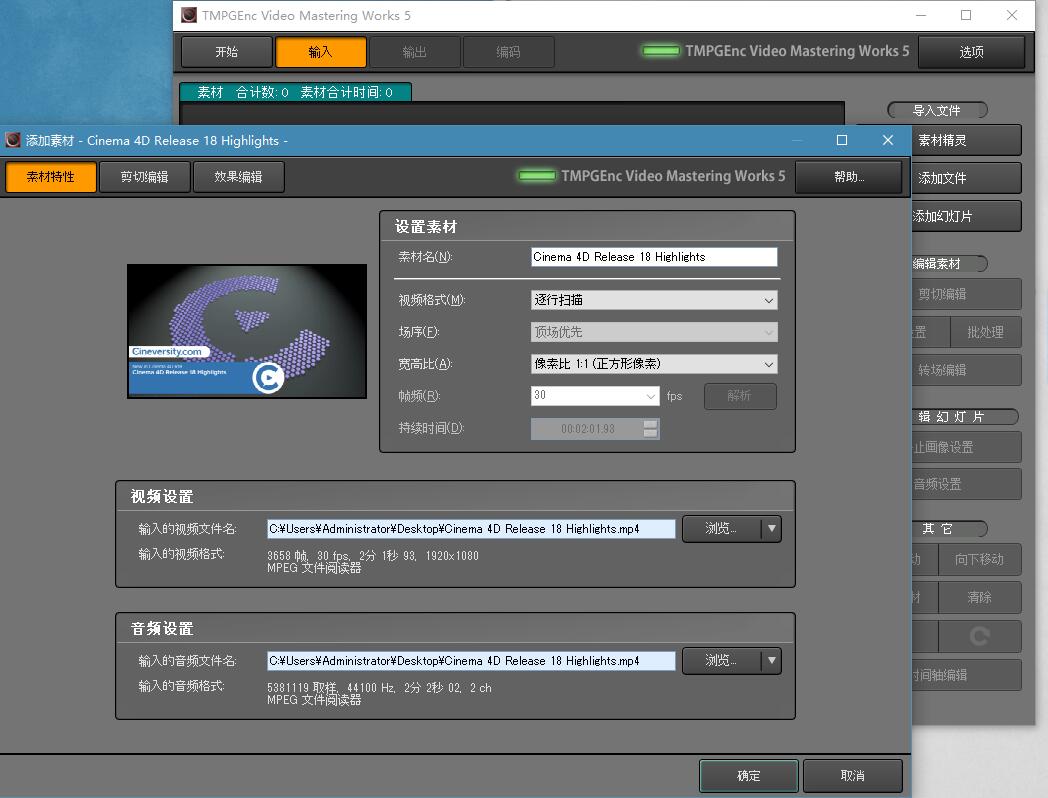Click the 帮助 button in the dialog
1048x798 pixels.
coord(849,177)
